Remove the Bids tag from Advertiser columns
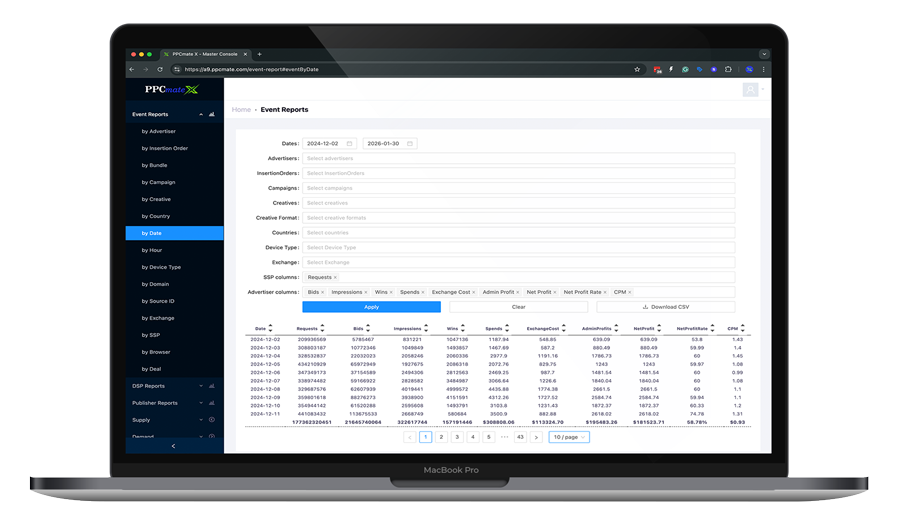900x523 pixels. click(323, 292)
